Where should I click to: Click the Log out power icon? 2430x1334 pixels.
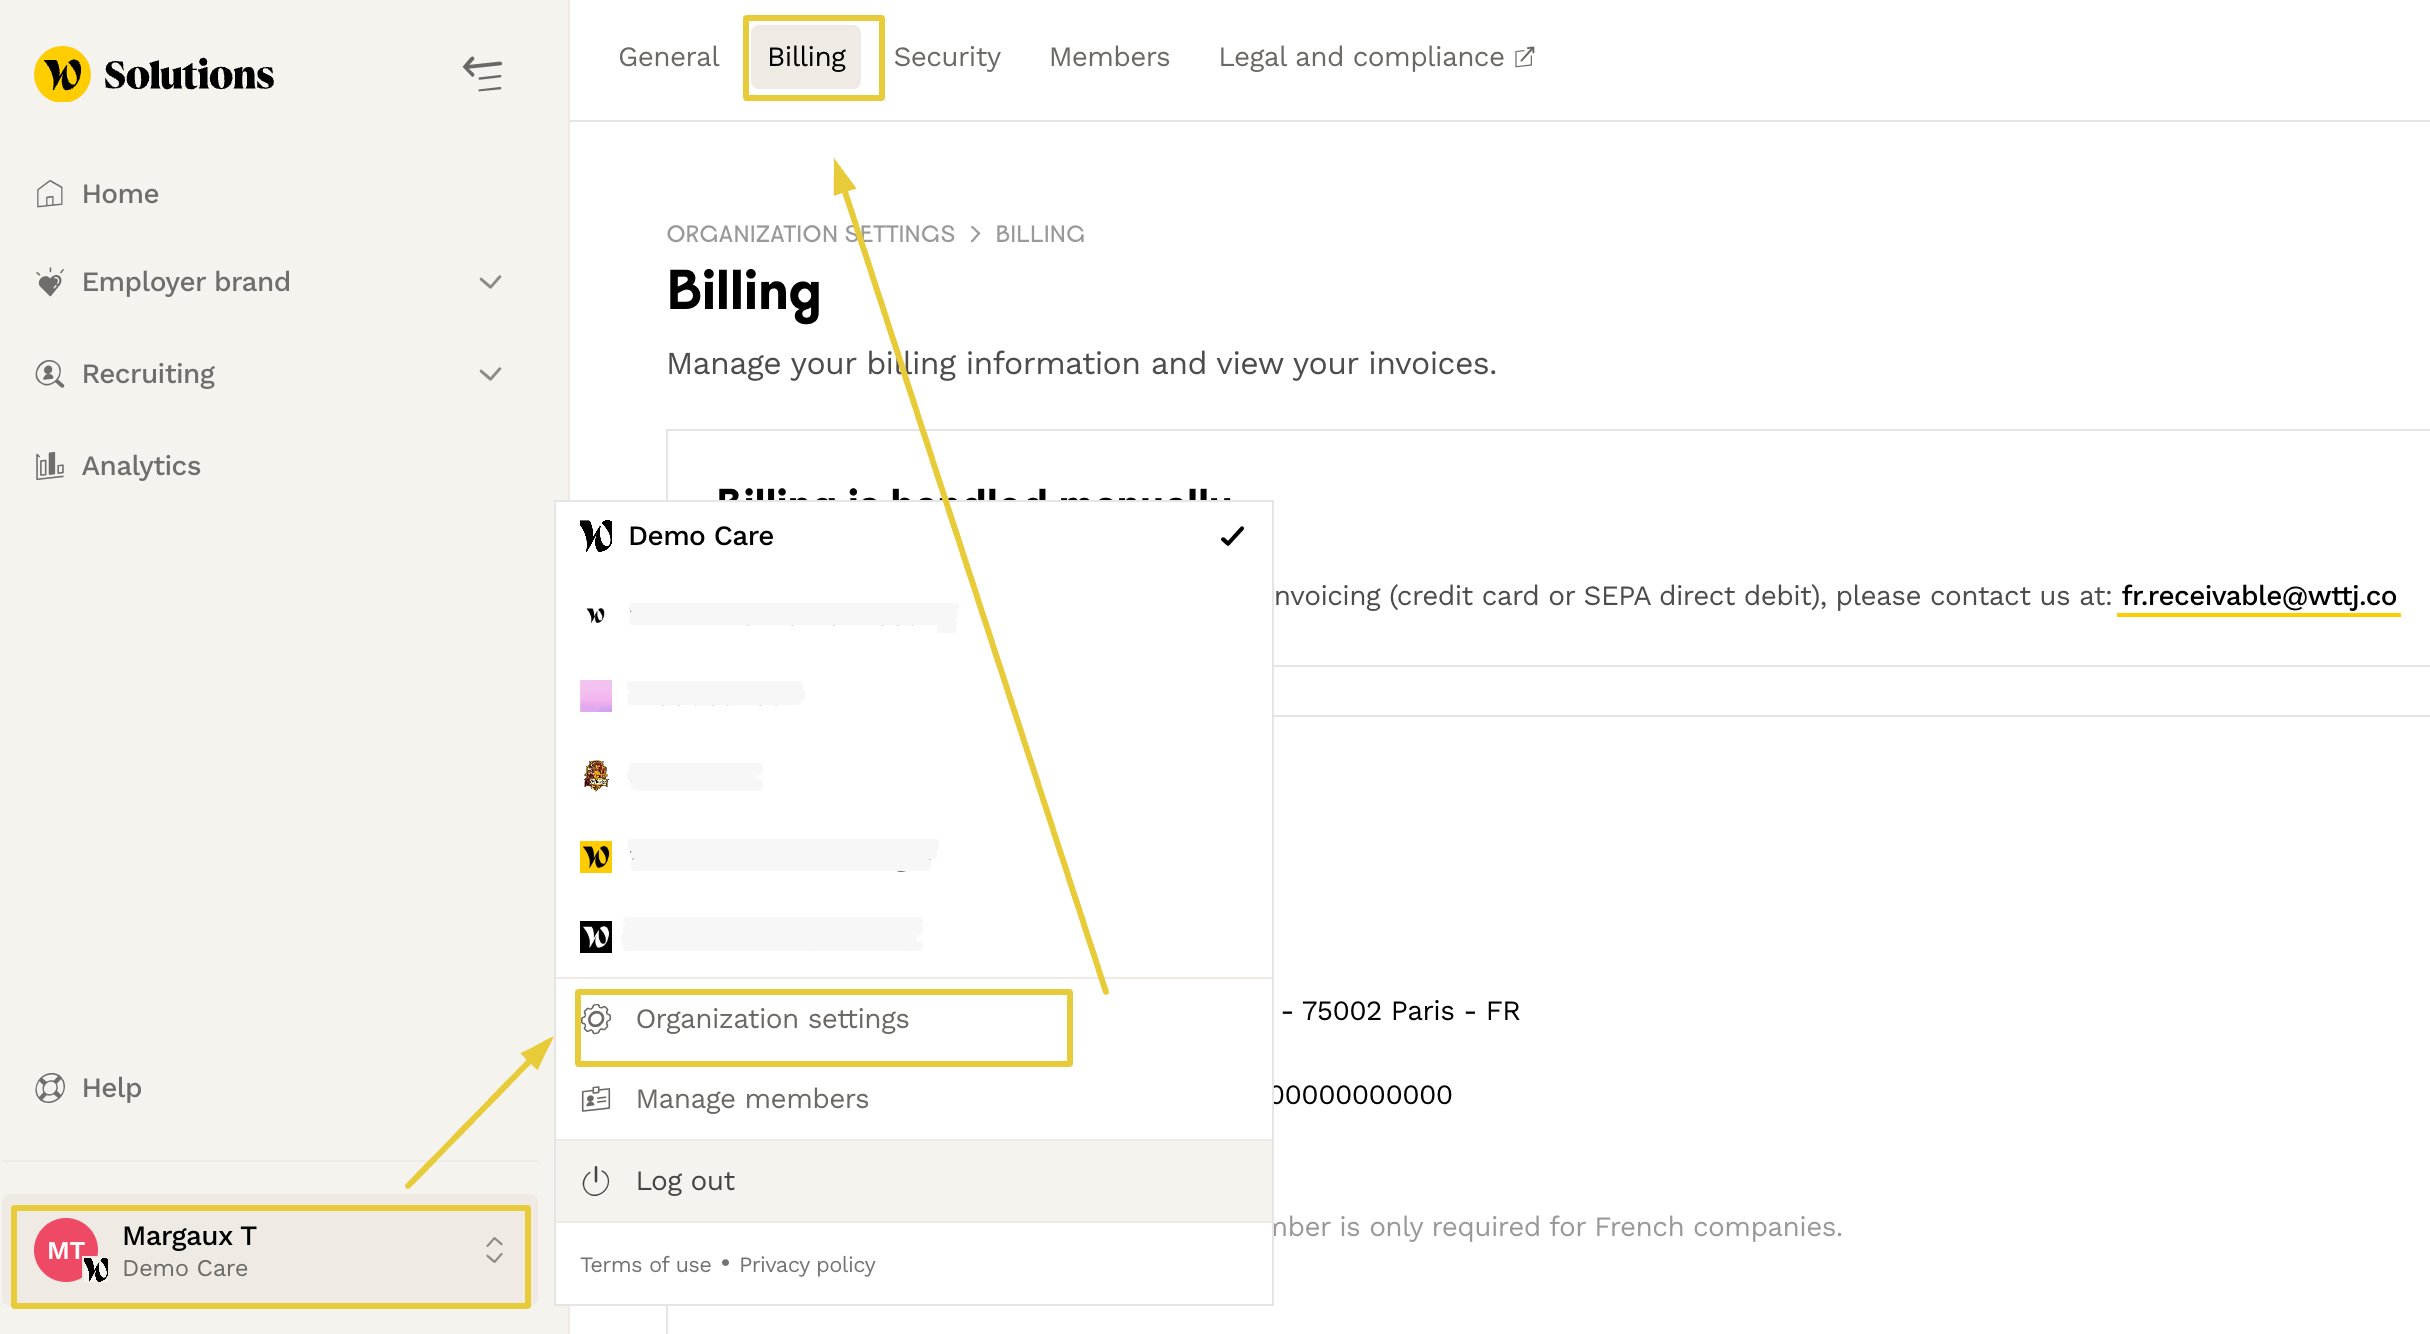(x=596, y=1181)
